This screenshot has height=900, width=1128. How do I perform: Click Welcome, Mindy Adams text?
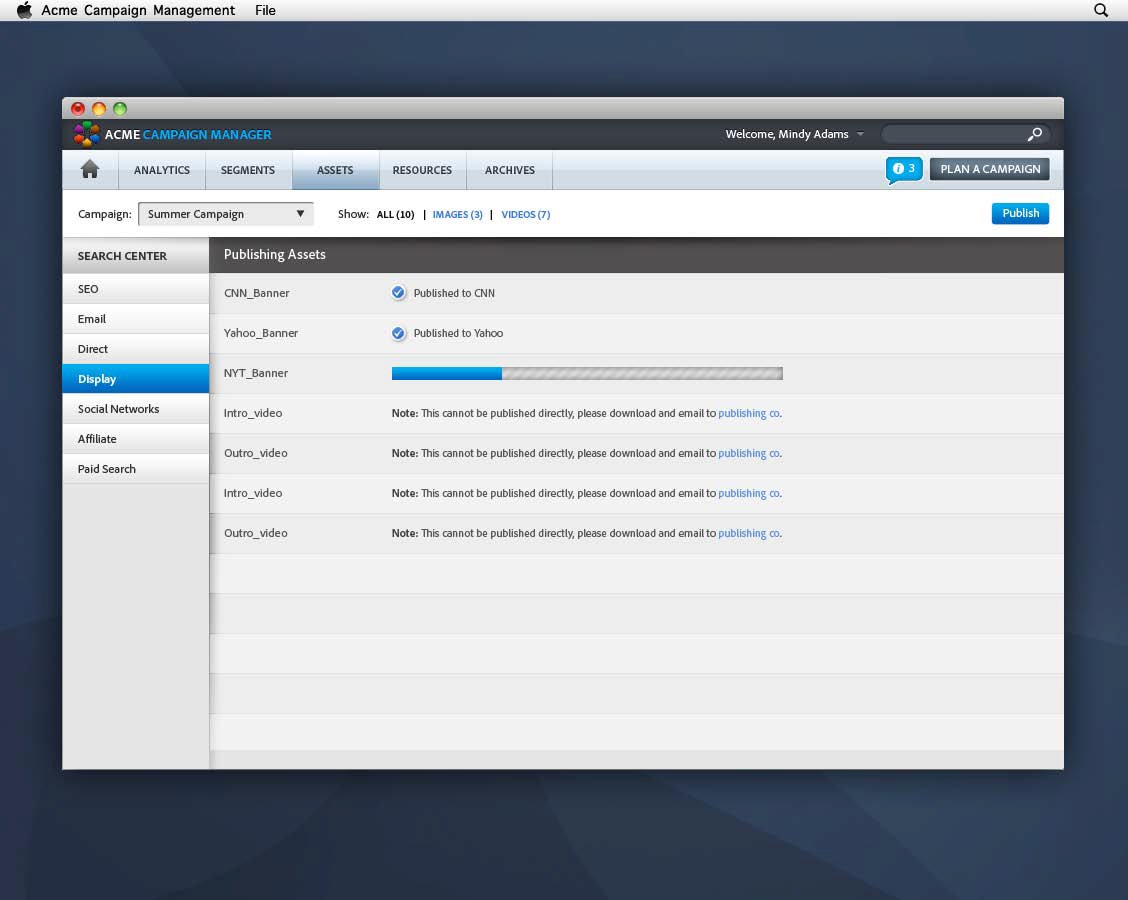pyautogui.click(x=786, y=135)
